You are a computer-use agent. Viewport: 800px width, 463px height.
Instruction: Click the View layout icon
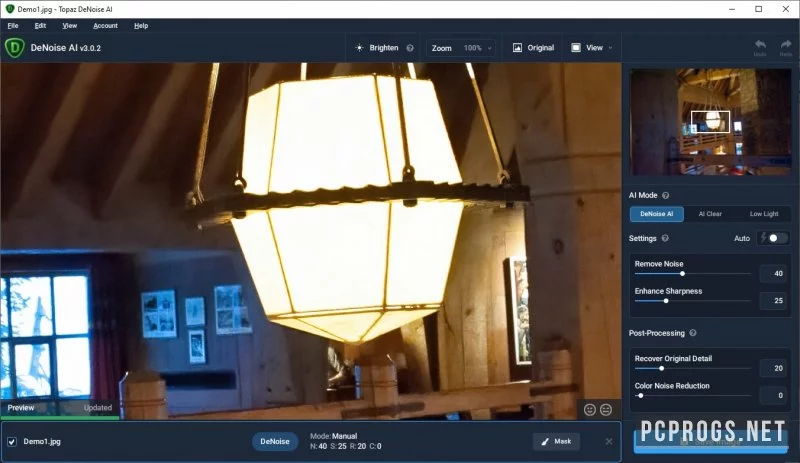point(576,47)
